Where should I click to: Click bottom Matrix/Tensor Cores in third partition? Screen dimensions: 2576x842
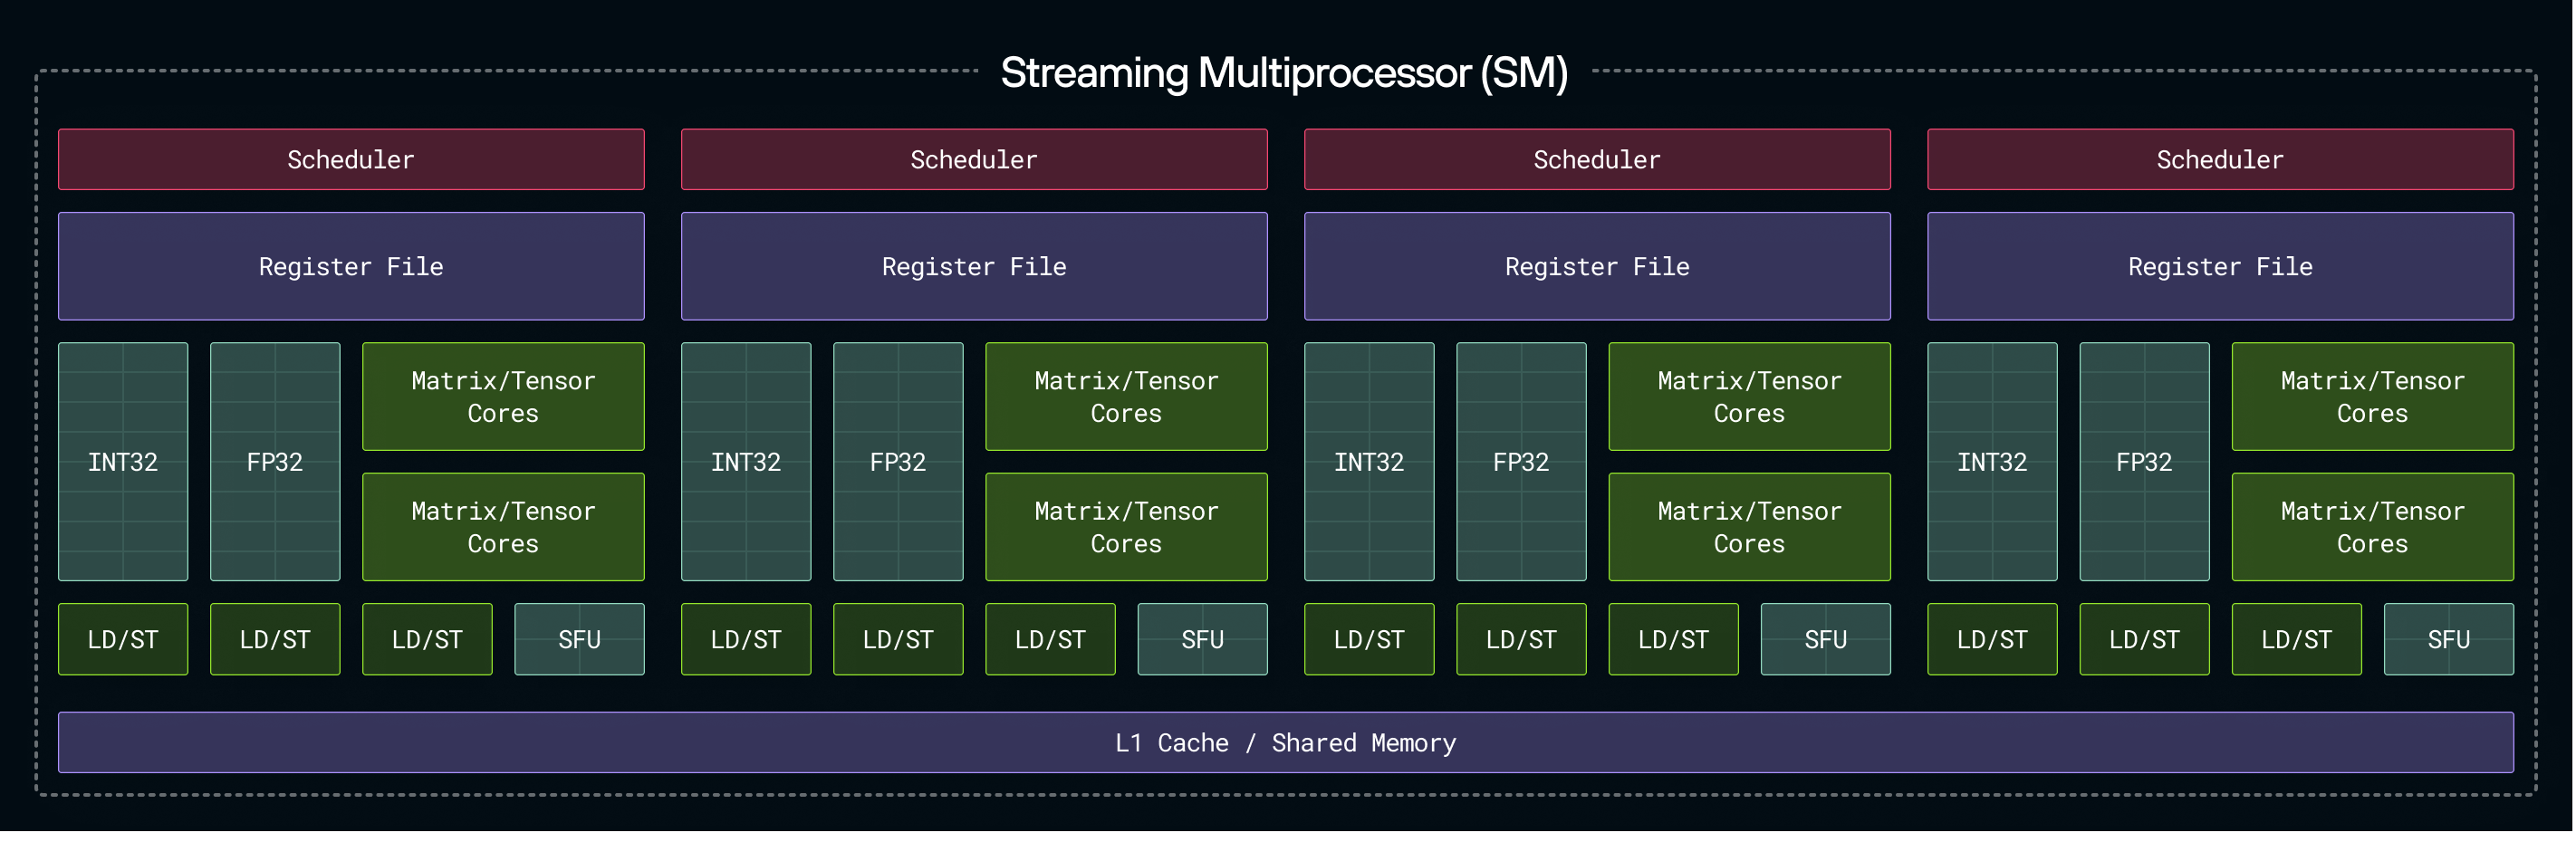coord(1749,527)
